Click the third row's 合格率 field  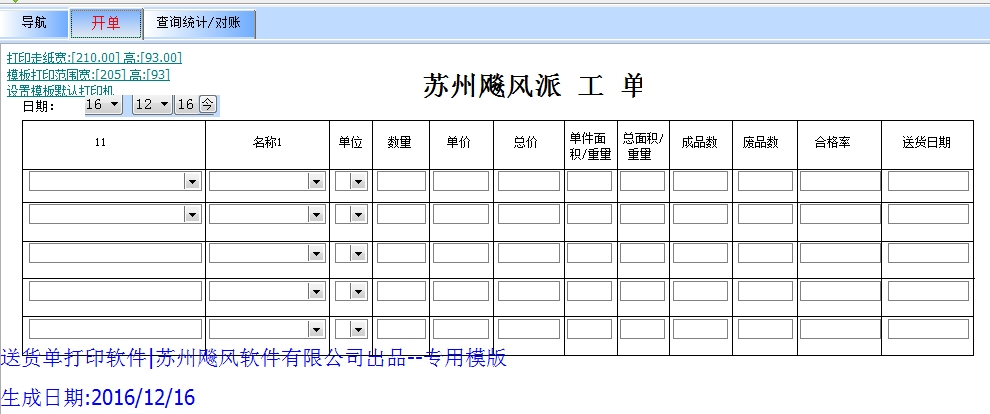840,253
